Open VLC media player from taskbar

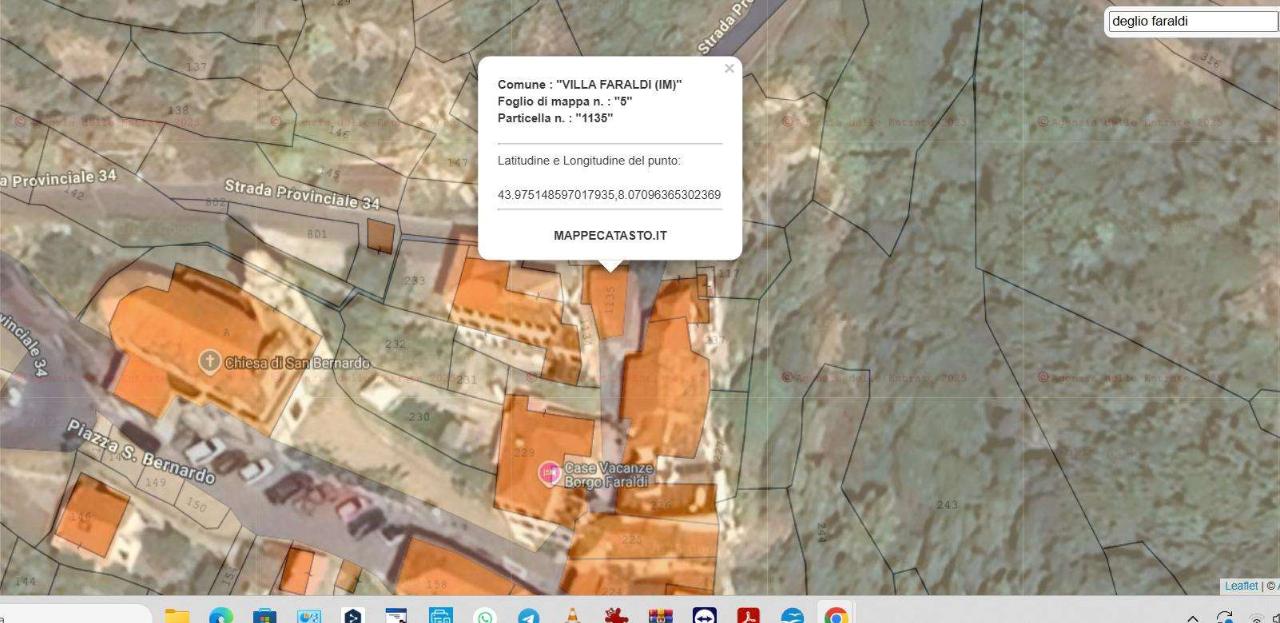(573, 616)
